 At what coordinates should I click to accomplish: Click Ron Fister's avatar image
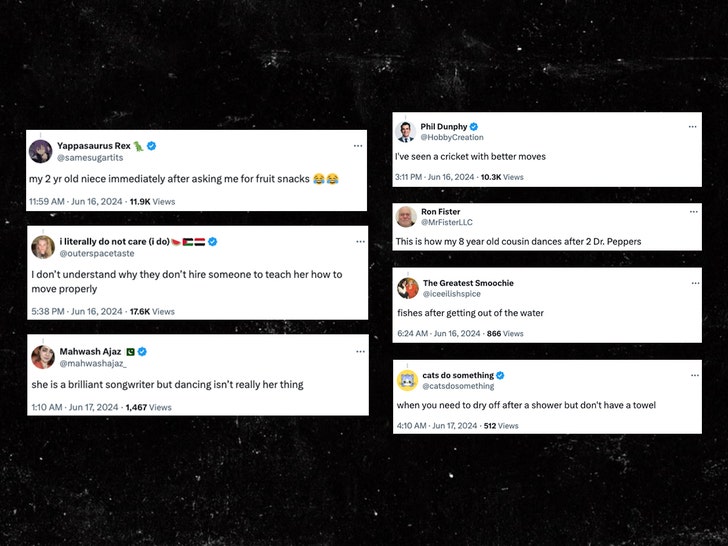pyautogui.click(x=406, y=217)
